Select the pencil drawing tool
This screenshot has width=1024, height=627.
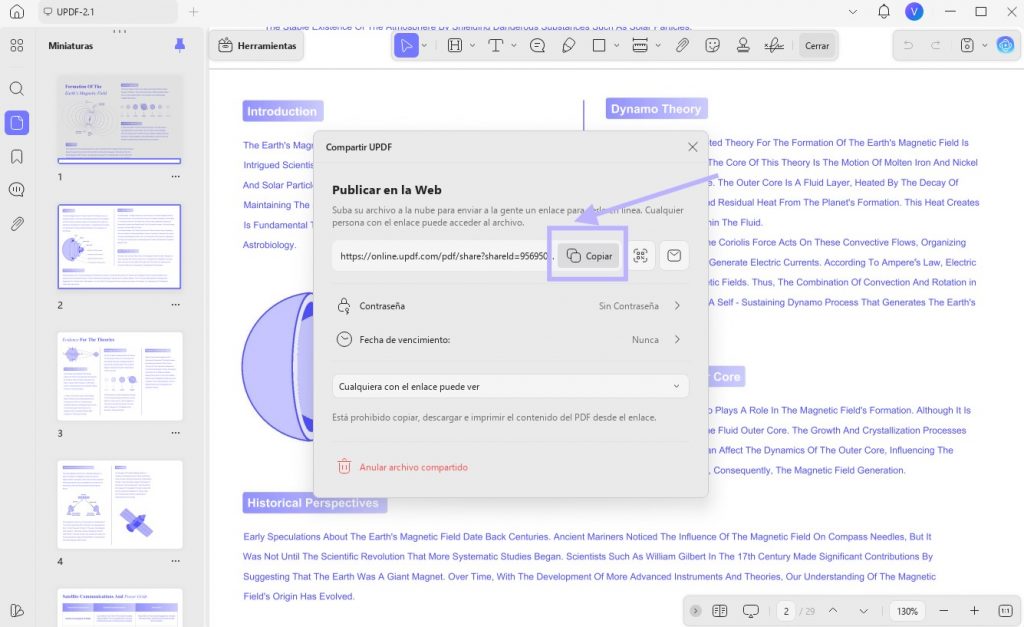point(569,45)
